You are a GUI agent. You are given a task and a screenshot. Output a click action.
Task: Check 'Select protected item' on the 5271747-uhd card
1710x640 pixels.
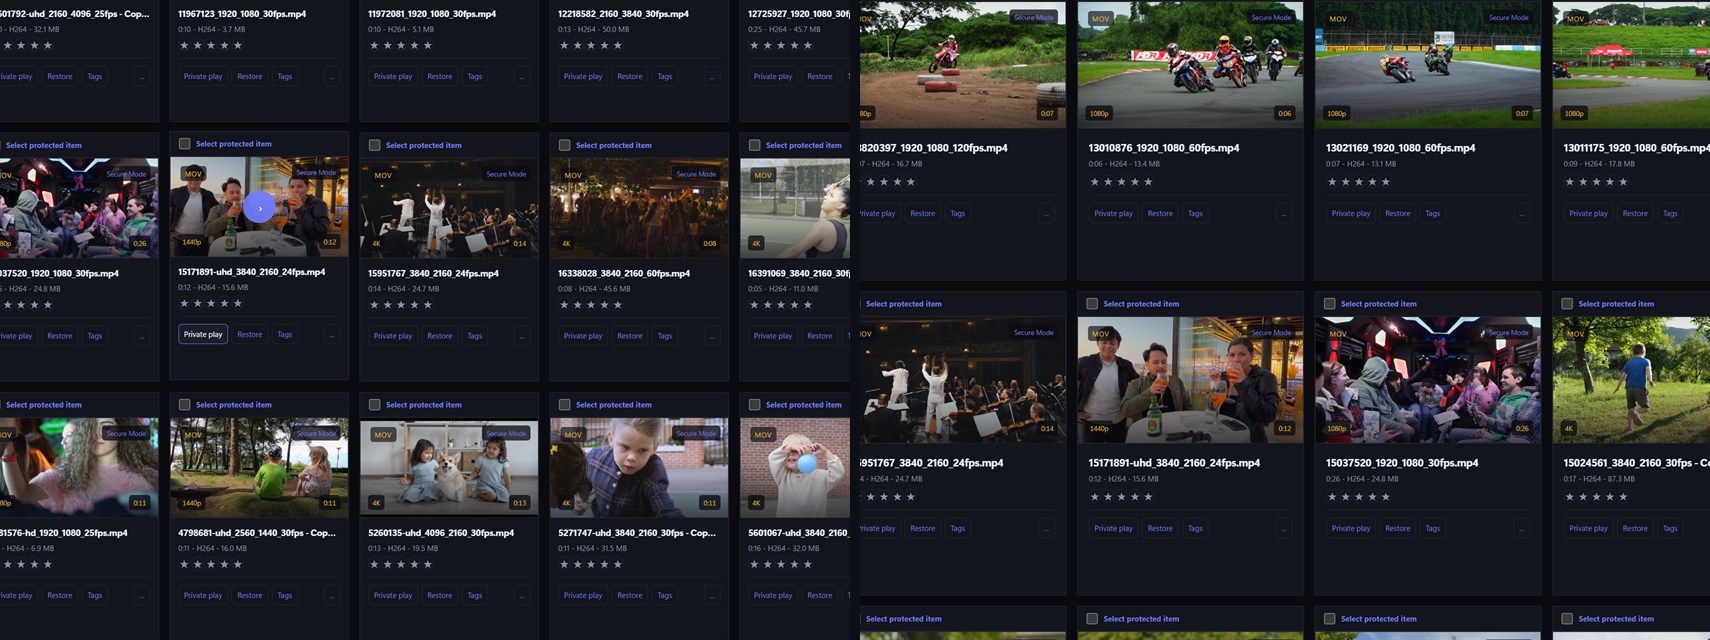tap(564, 405)
